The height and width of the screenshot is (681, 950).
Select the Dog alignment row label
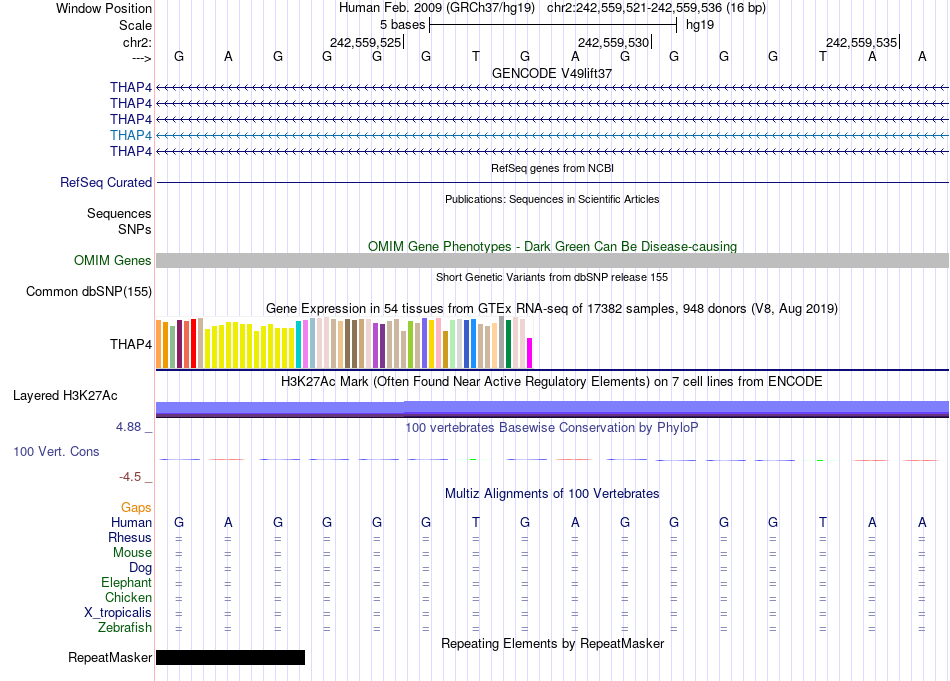pos(141,568)
